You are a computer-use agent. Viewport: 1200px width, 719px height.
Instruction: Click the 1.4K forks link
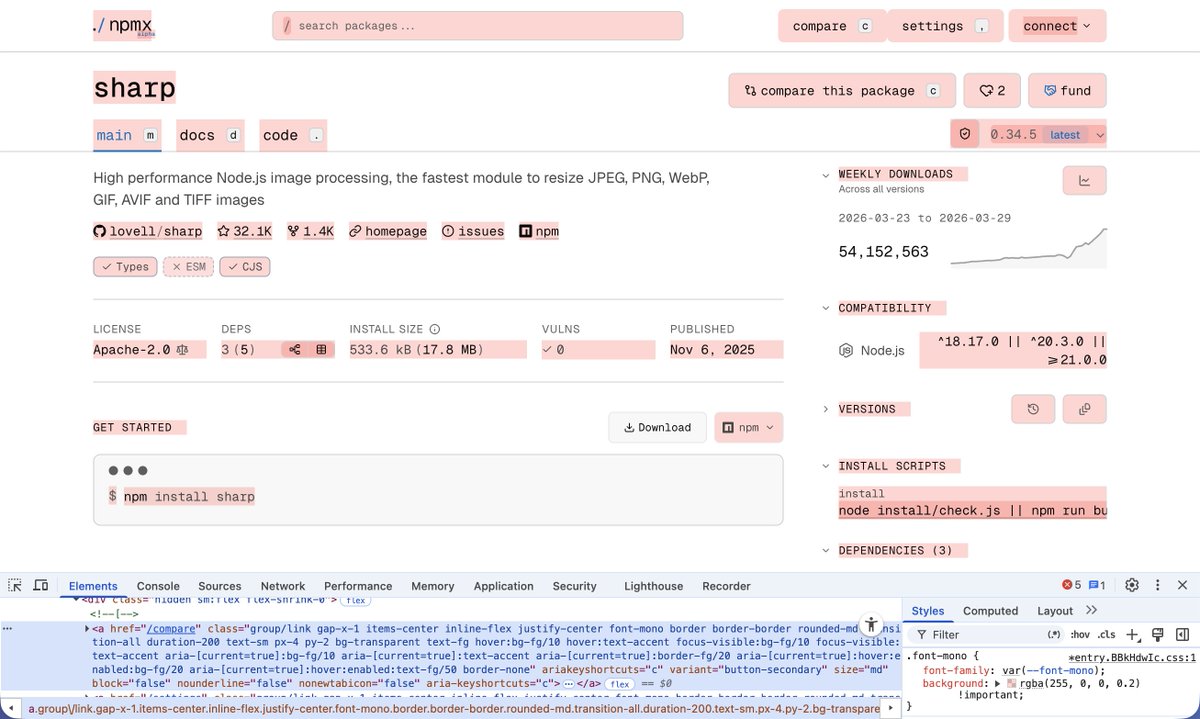tap(310, 231)
